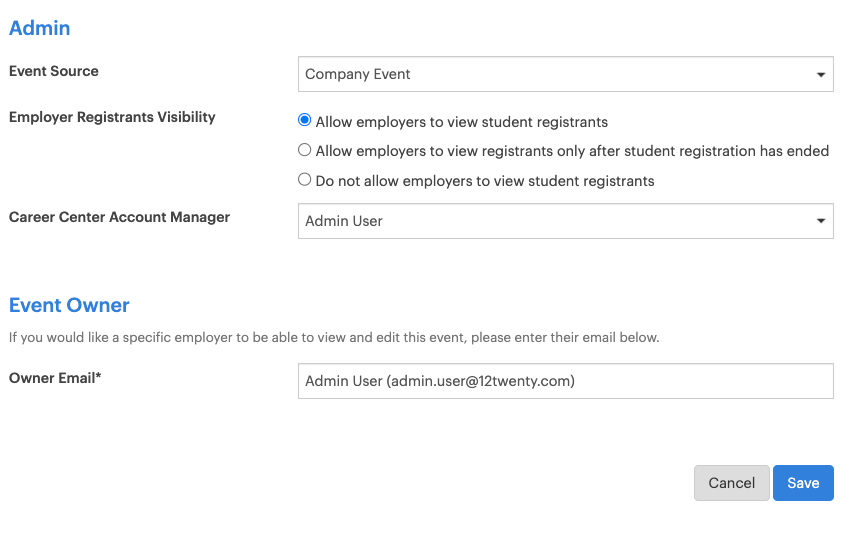Click the Event Owner help description text
Image resolution: width=864 pixels, height=540 pixels.
[x=334, y=337]
